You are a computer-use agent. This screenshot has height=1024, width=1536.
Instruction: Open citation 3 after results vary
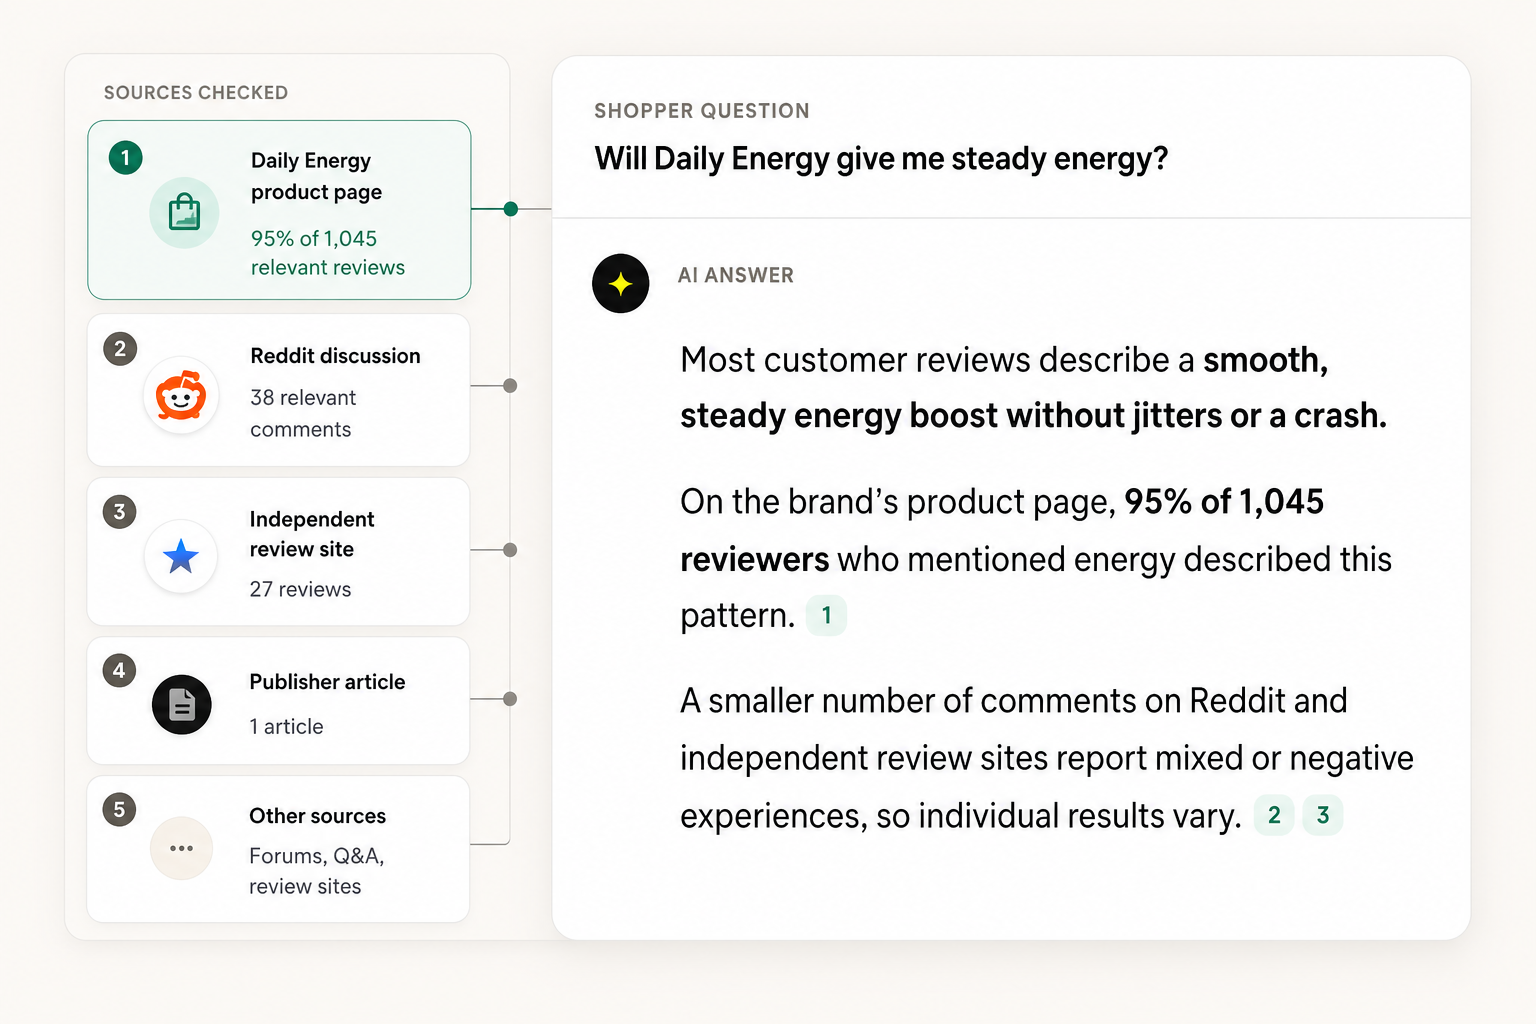[x=1322, y=815]
